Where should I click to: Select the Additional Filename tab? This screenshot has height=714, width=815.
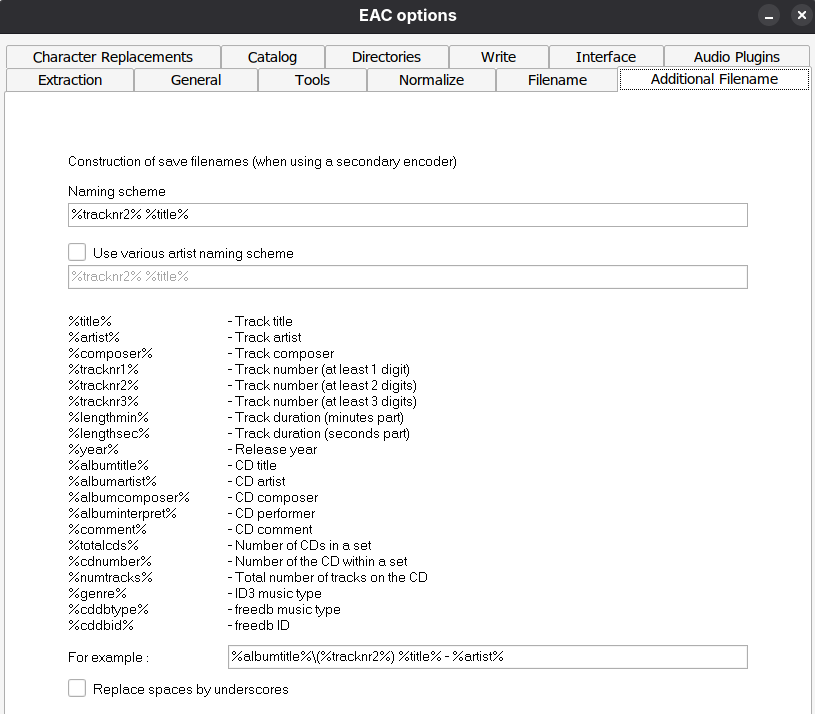tap(714, 79)
